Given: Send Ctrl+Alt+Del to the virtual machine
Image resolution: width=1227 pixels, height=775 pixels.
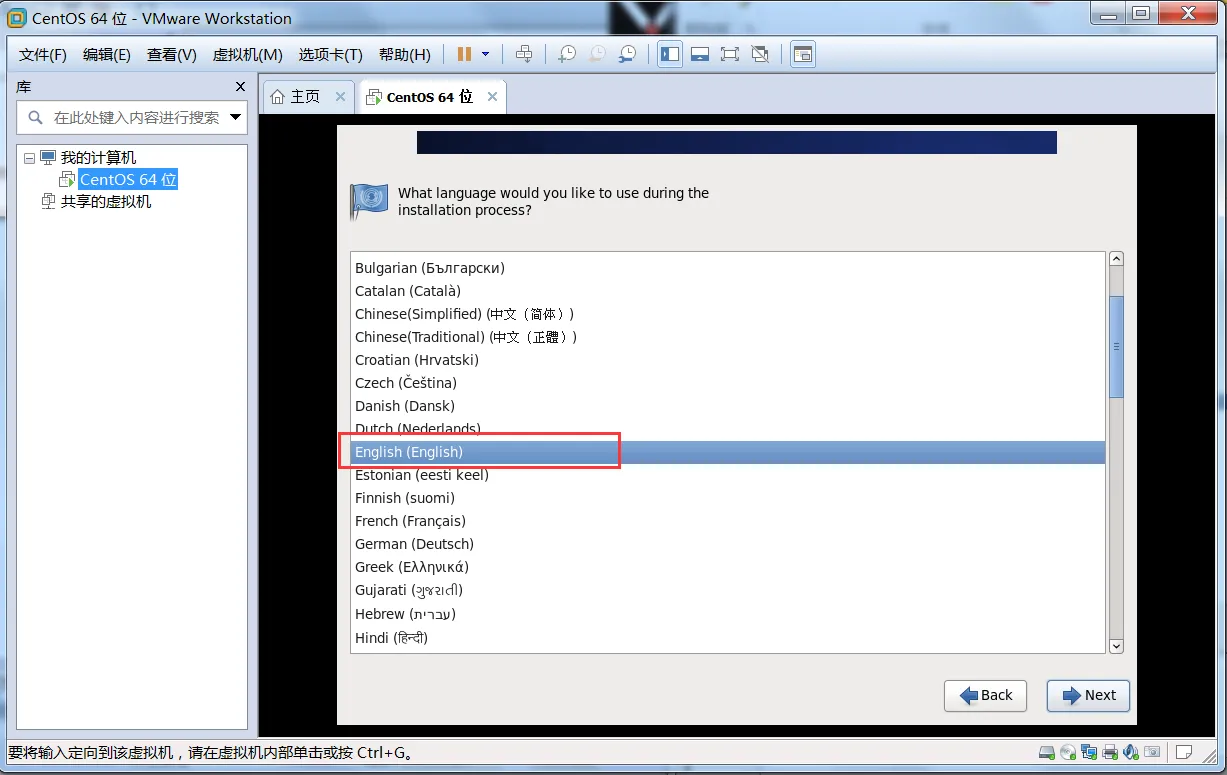Looking at the screenshot, I should pos(524,54).
